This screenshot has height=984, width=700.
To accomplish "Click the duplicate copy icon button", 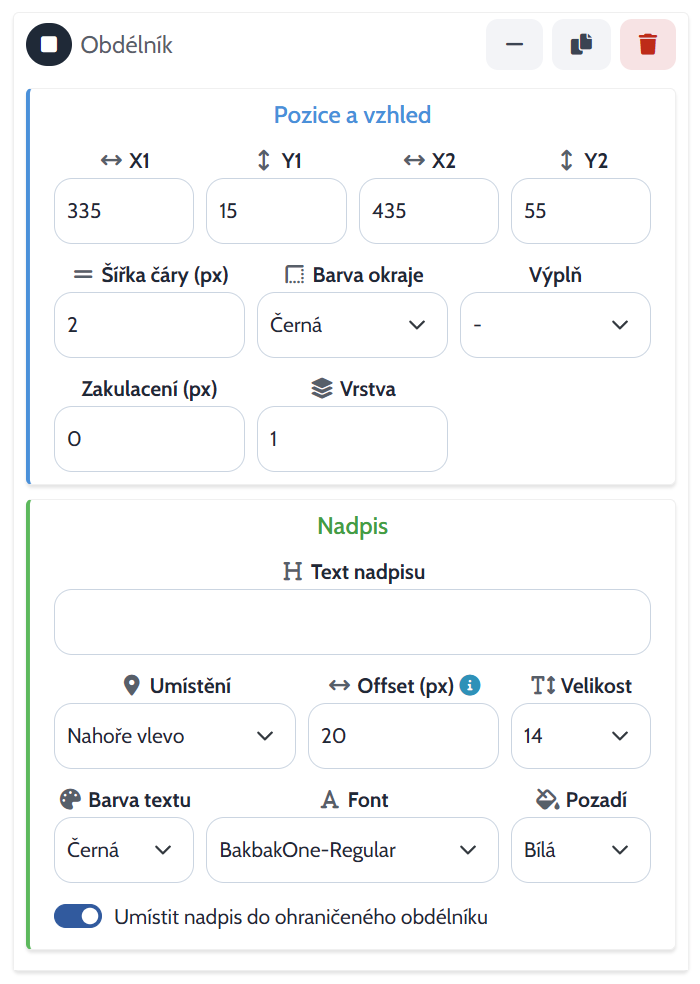I will click(x=581, y=45).
